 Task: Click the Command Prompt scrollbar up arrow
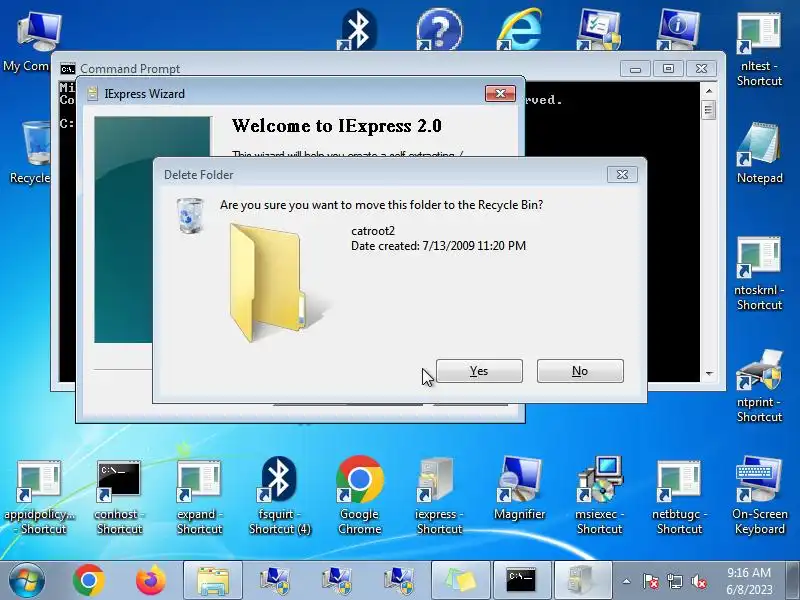tap(709, 91)
